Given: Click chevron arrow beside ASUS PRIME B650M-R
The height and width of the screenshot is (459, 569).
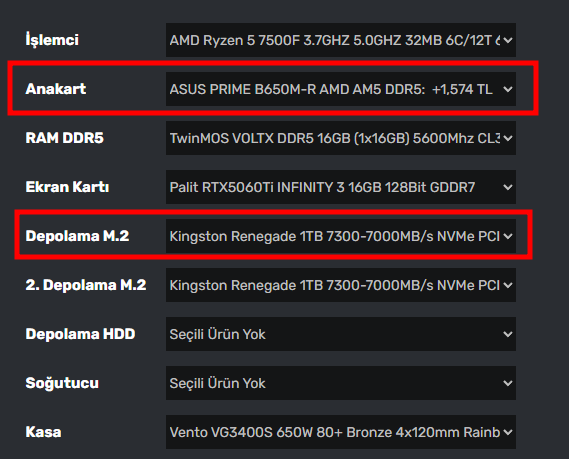Looking at the screenshot, I should (508, 89).
